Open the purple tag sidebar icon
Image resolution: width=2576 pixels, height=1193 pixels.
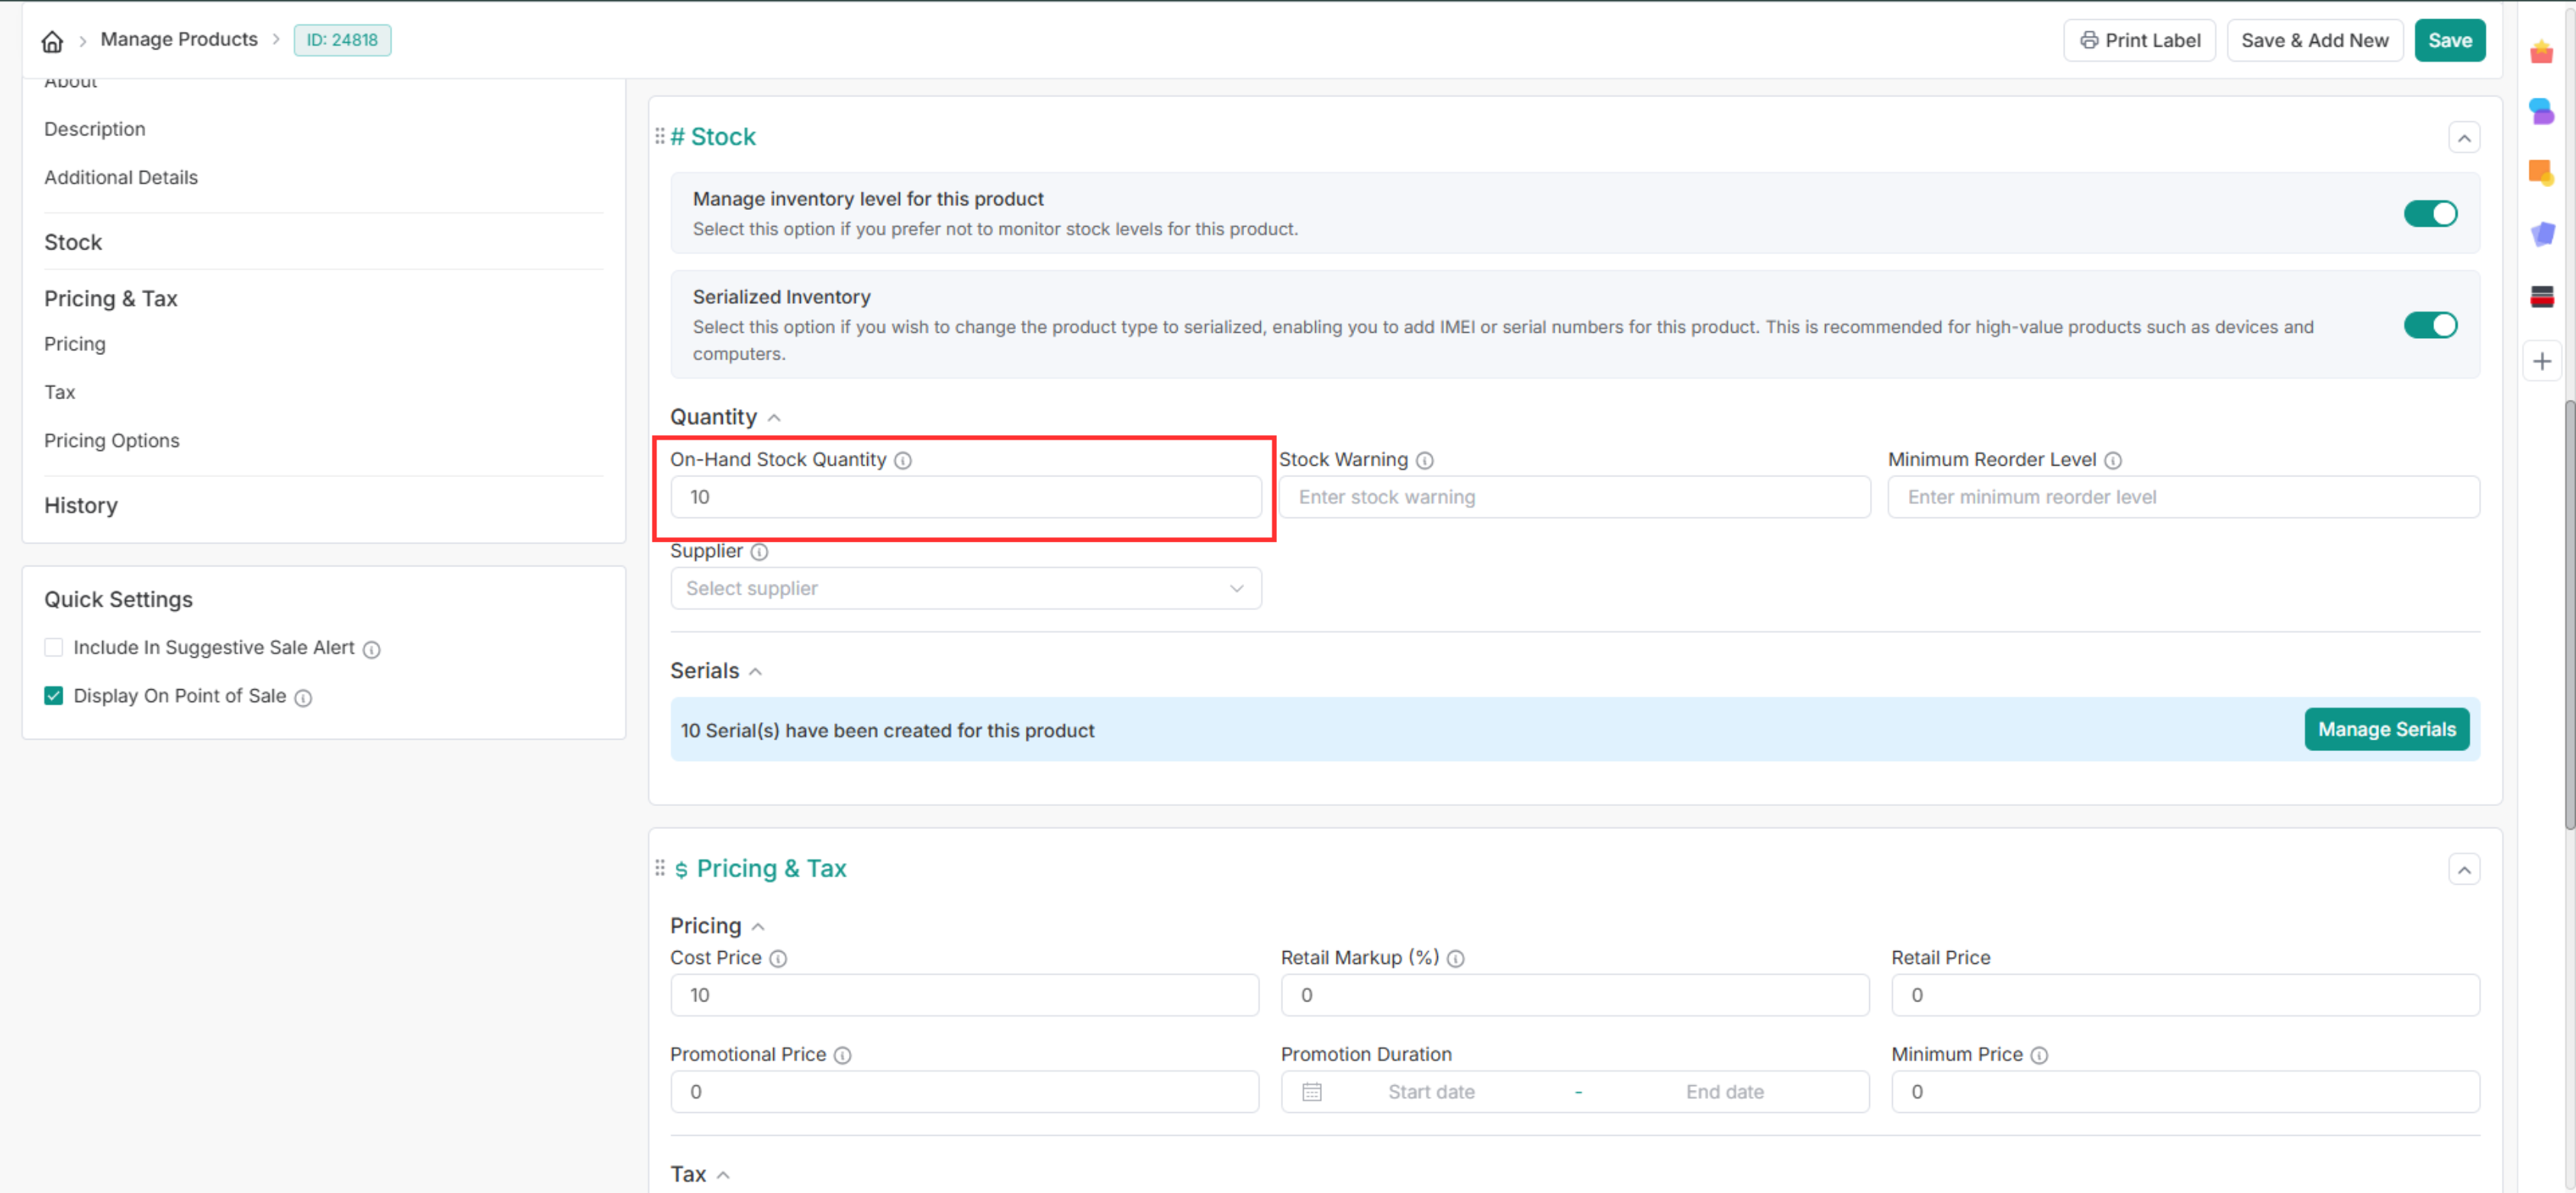[x=2542, y=234]
